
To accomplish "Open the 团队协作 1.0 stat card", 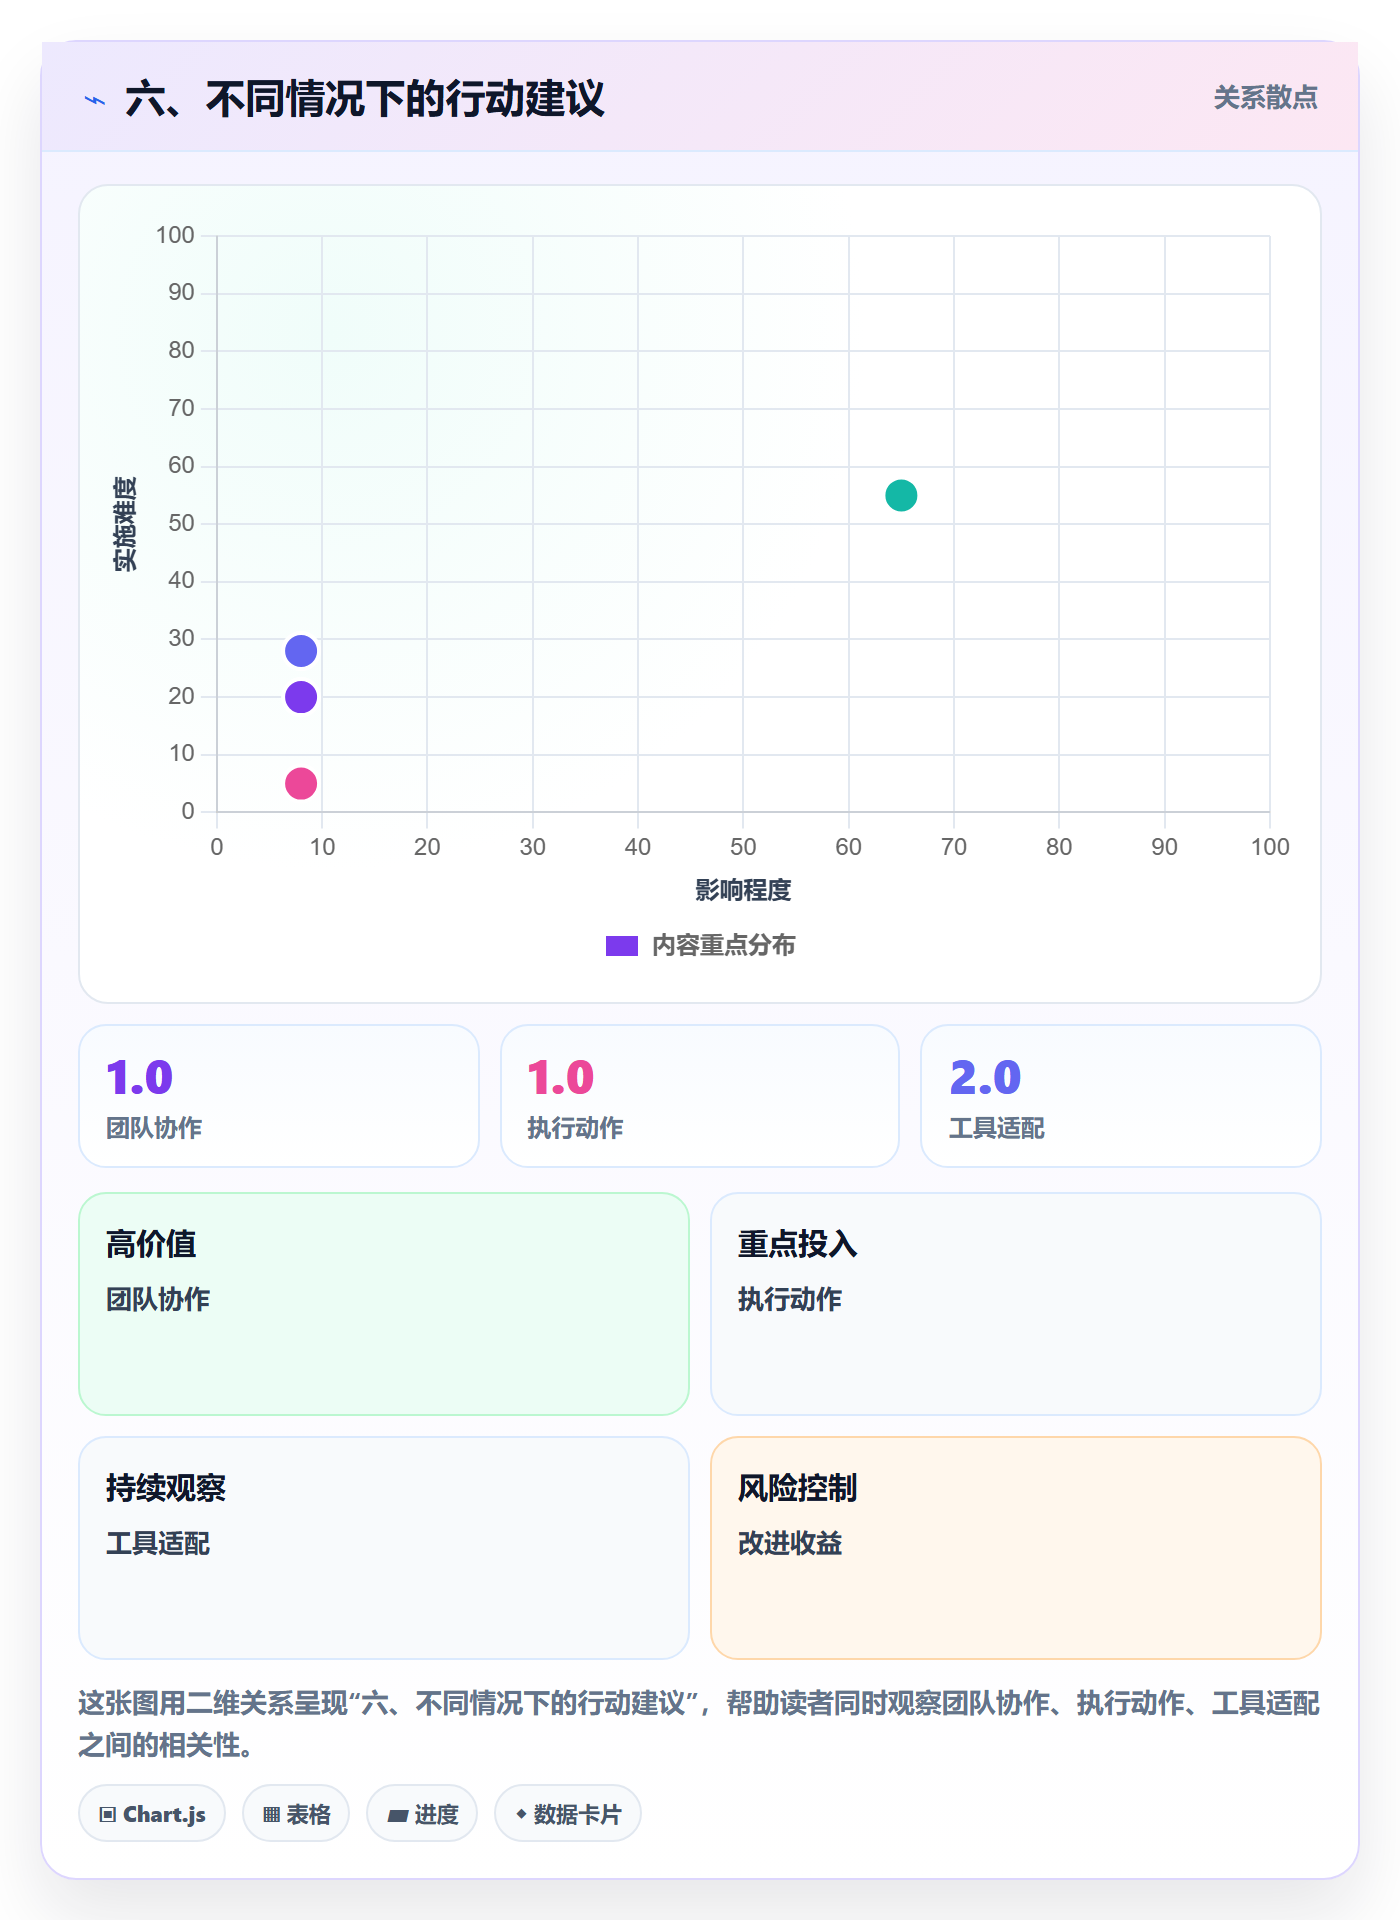I will click(x=279, y=1096).
